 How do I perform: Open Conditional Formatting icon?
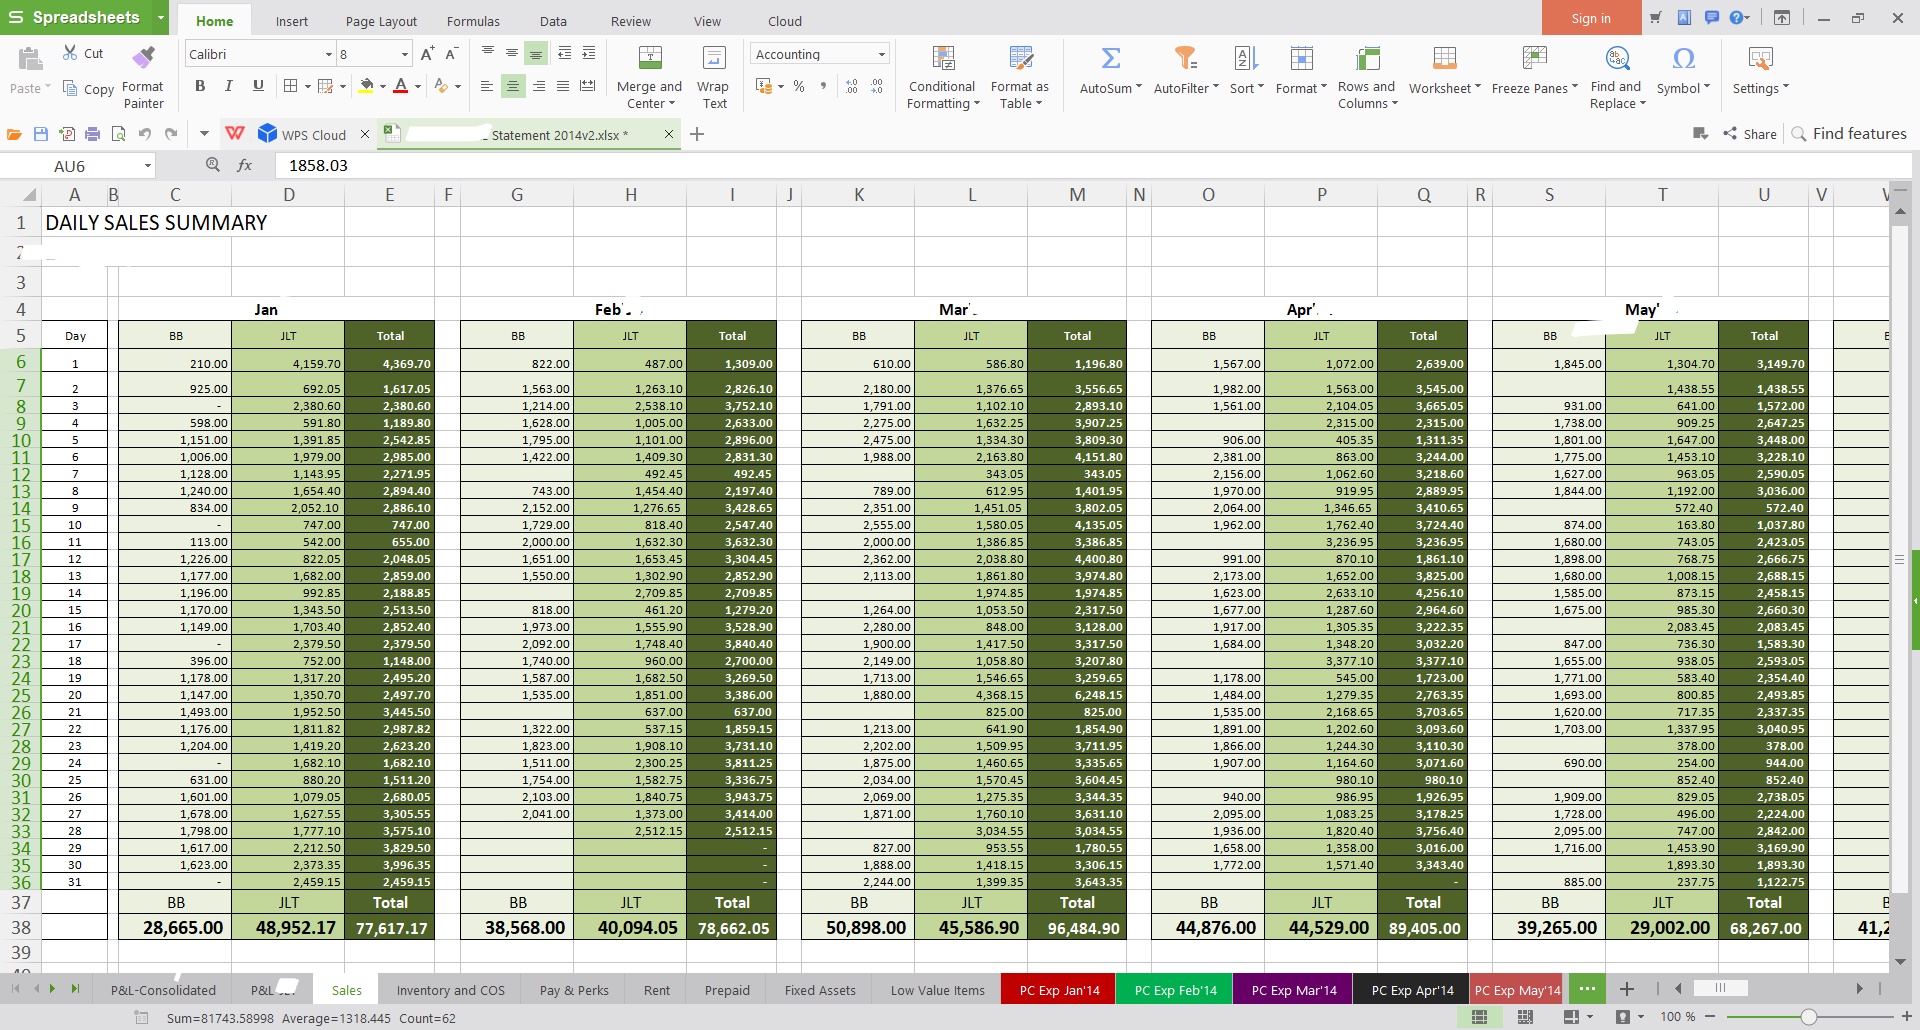[x=942, y=59]
